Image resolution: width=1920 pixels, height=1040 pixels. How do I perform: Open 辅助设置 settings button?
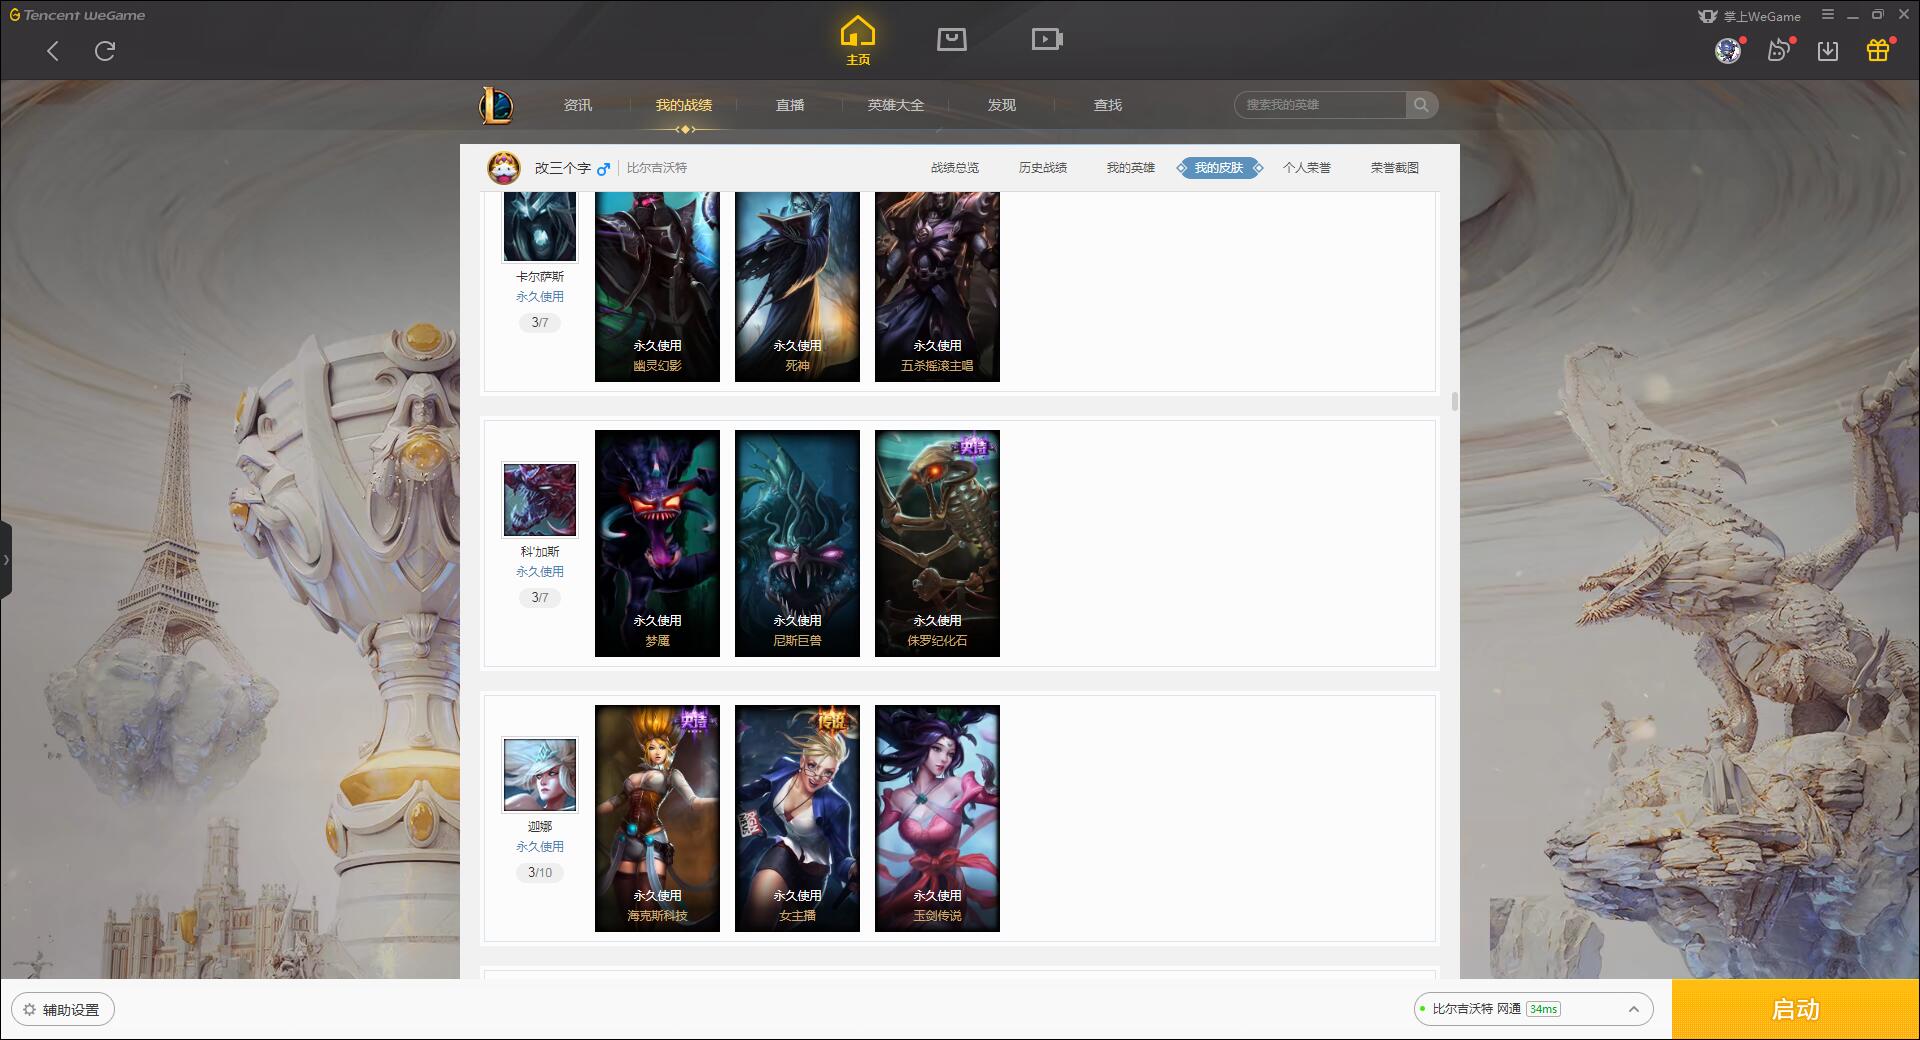(62, 1009)
